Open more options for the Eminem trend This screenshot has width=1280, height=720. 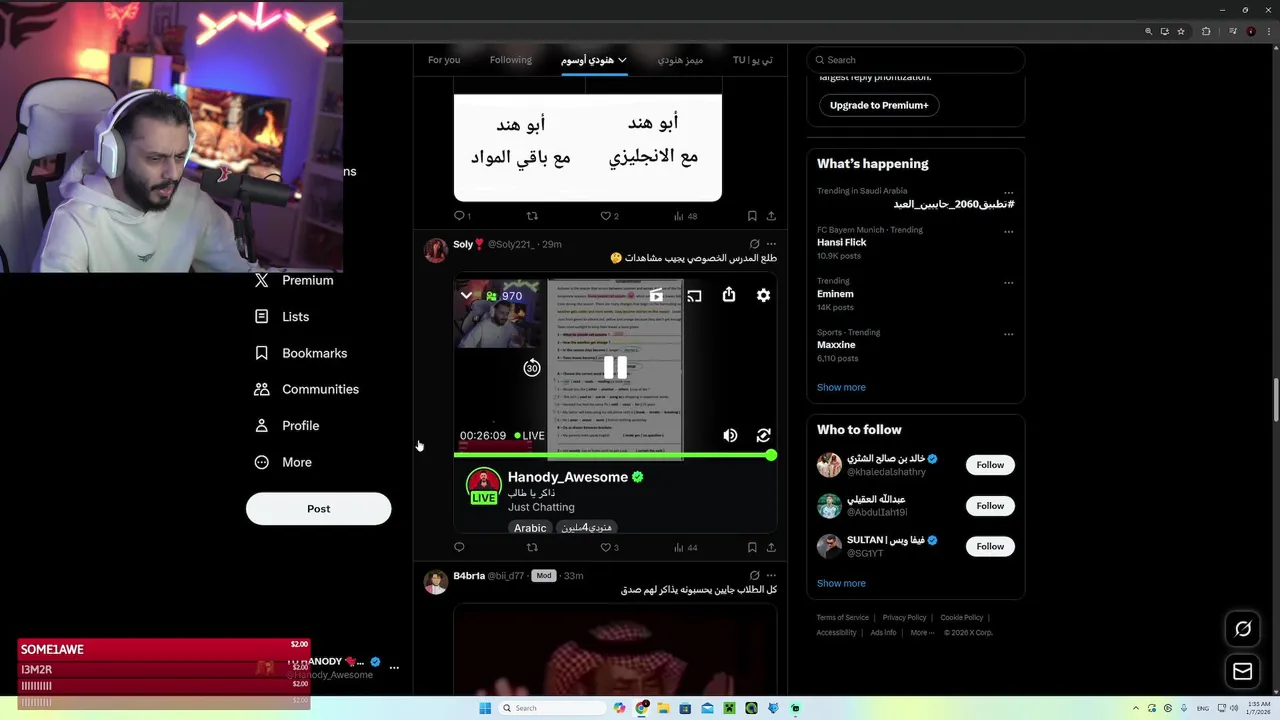click(1008, 282)
